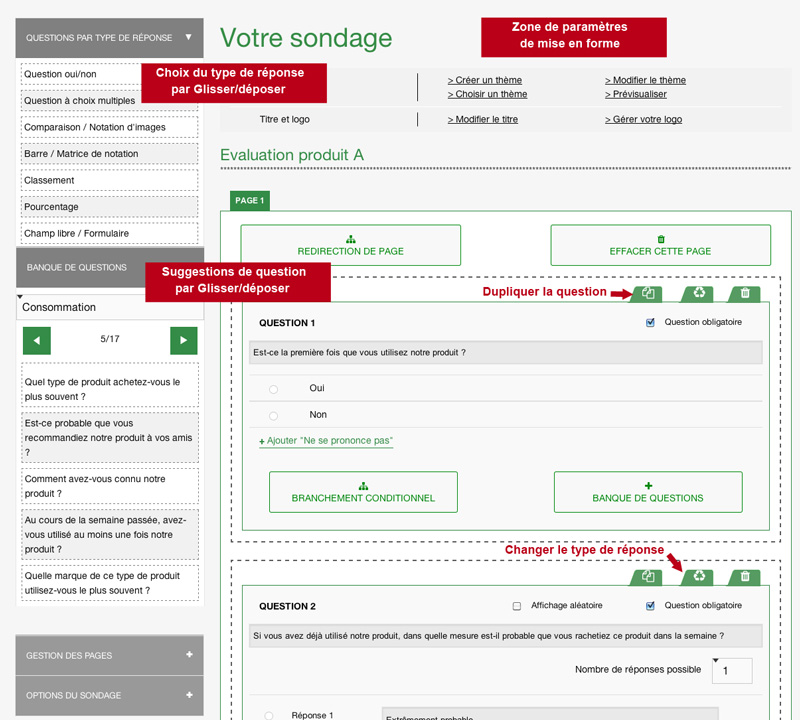Select the Oui radio button
The image size is (800, 720).
click(x=273, y=389)
